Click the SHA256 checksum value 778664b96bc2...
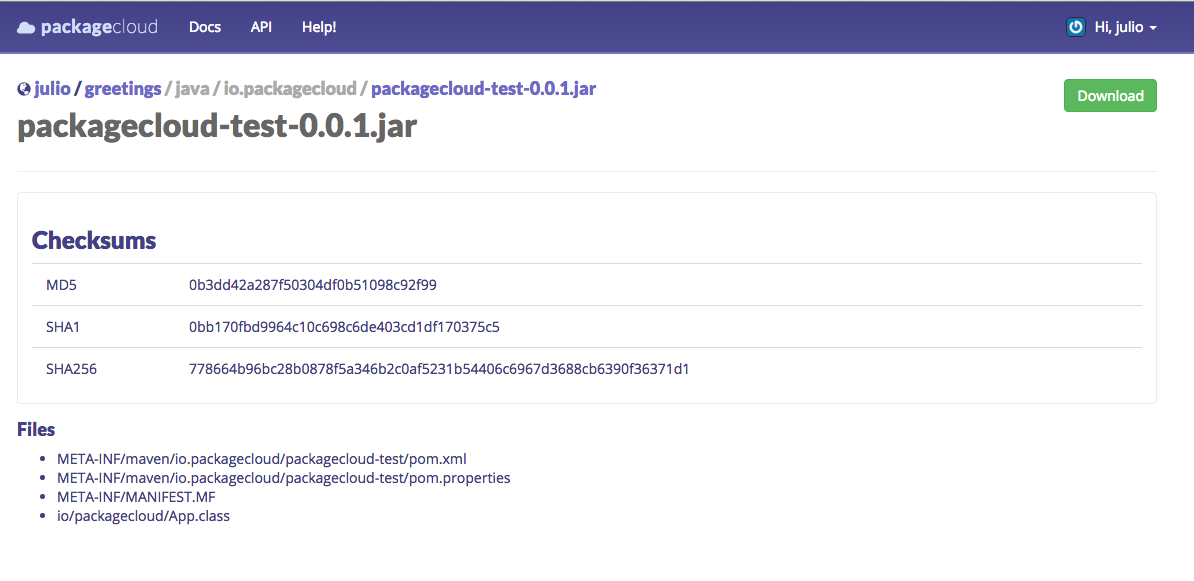The height and width of the screenshot is (581, 1194). [439, 369]
